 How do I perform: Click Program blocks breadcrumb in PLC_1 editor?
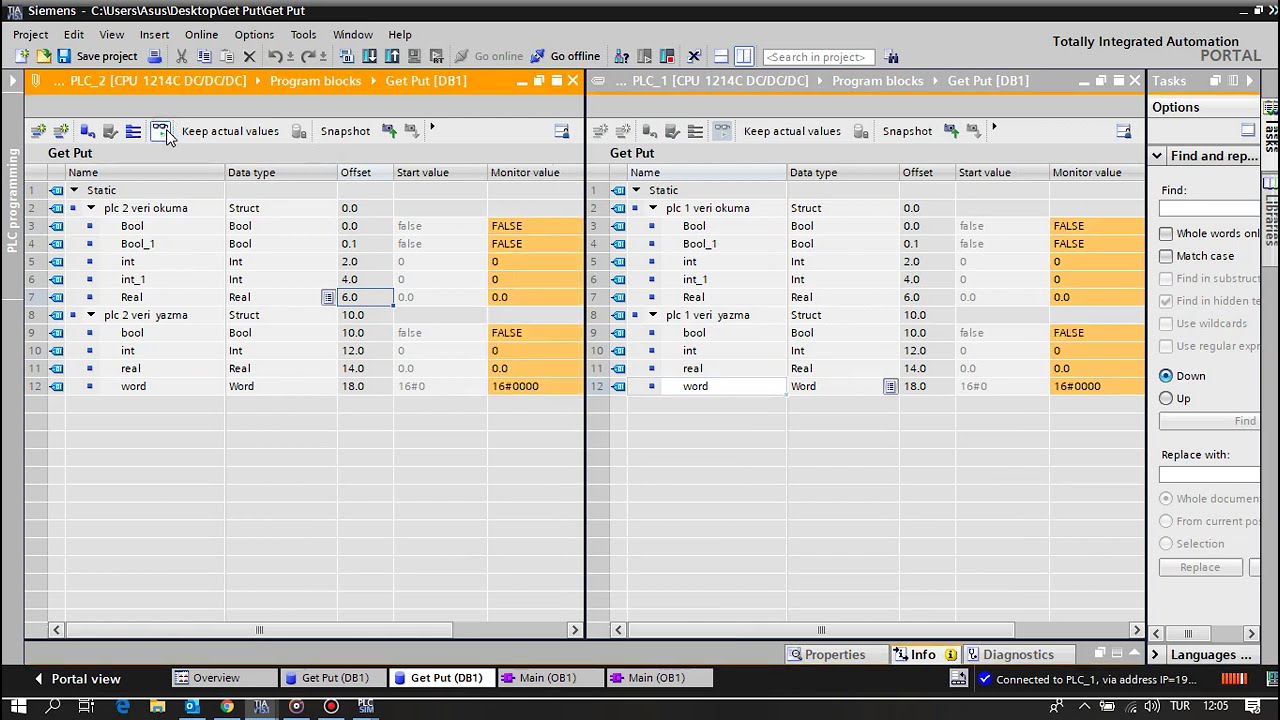pos(877,81)
